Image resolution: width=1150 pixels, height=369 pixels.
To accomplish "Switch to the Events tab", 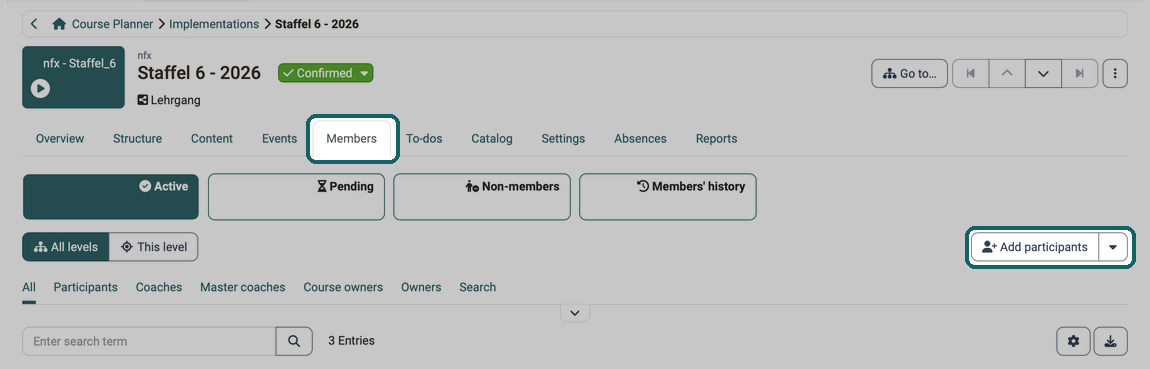I will point(279,139).
